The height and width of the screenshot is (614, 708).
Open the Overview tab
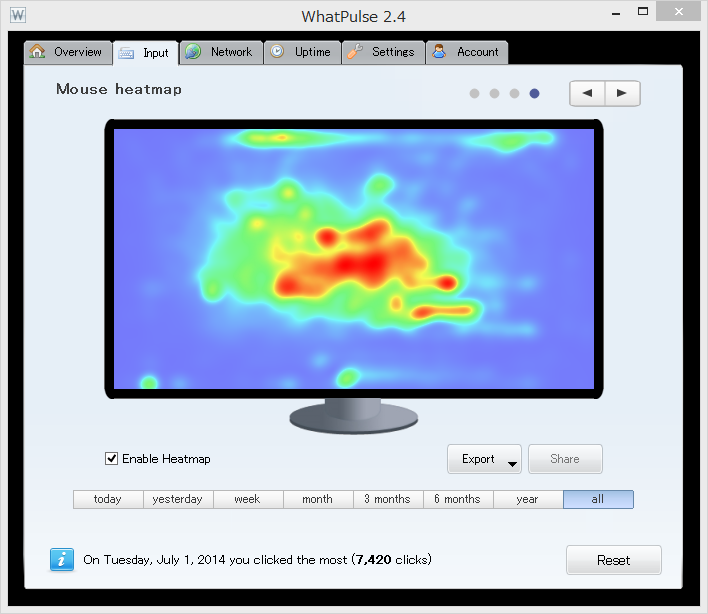coord(68,52)
